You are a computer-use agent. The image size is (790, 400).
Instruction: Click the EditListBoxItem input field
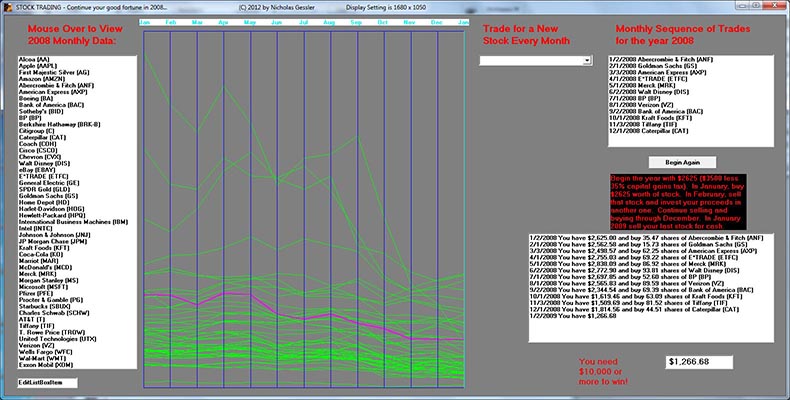47,383
